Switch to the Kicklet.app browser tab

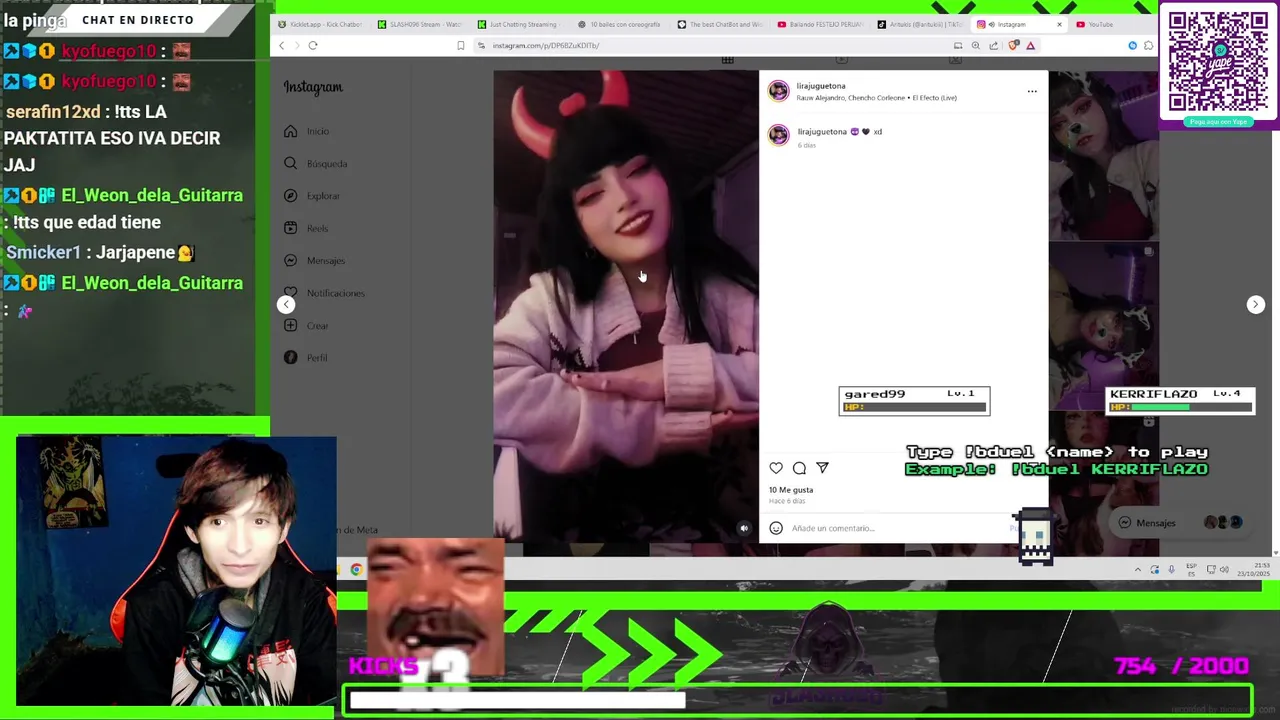(320, 24)
